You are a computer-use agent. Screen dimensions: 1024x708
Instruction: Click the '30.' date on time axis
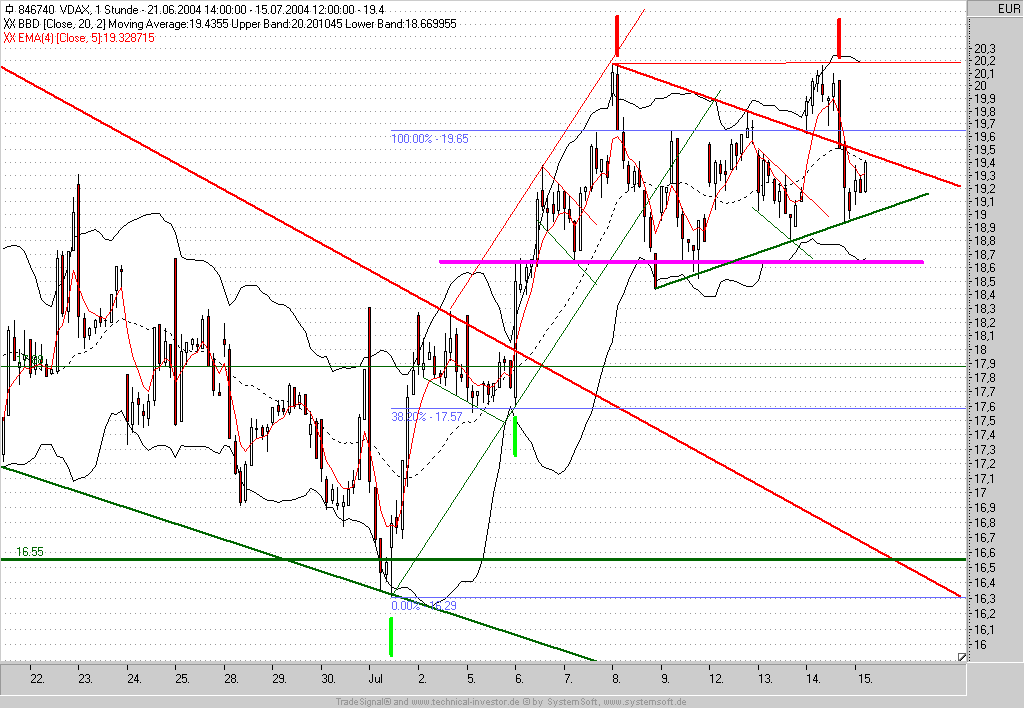328,679
